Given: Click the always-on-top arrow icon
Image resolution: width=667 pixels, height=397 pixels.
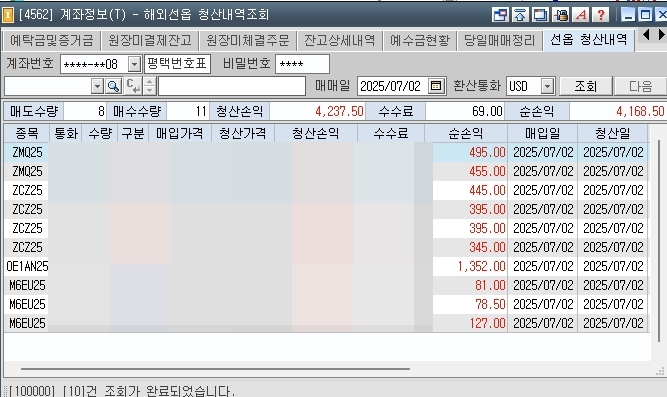Looking at the screenshot, I should (x=520, y=15).
